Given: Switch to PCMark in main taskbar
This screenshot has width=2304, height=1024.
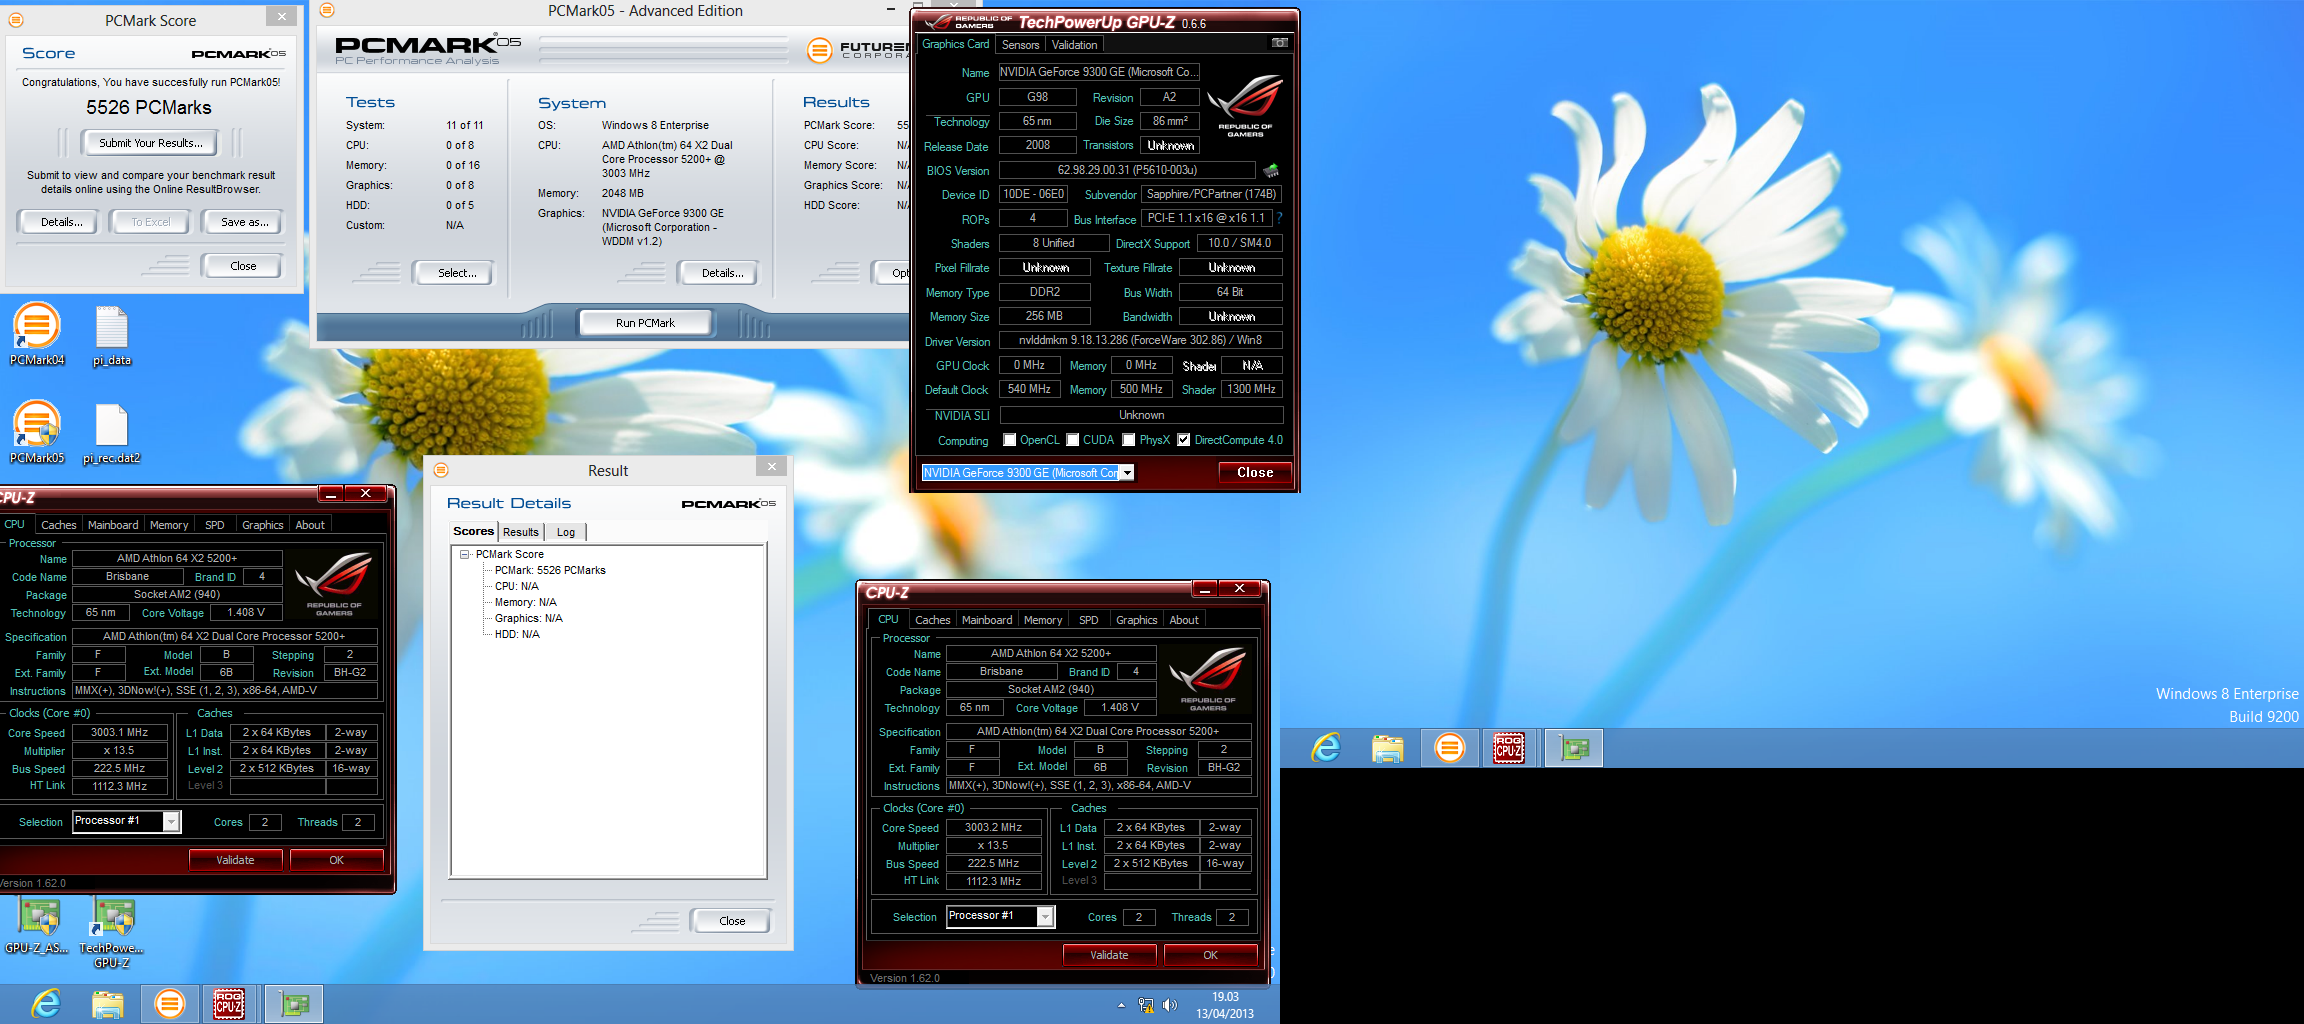Looking at the screenshot, I should coord(169,1004).
